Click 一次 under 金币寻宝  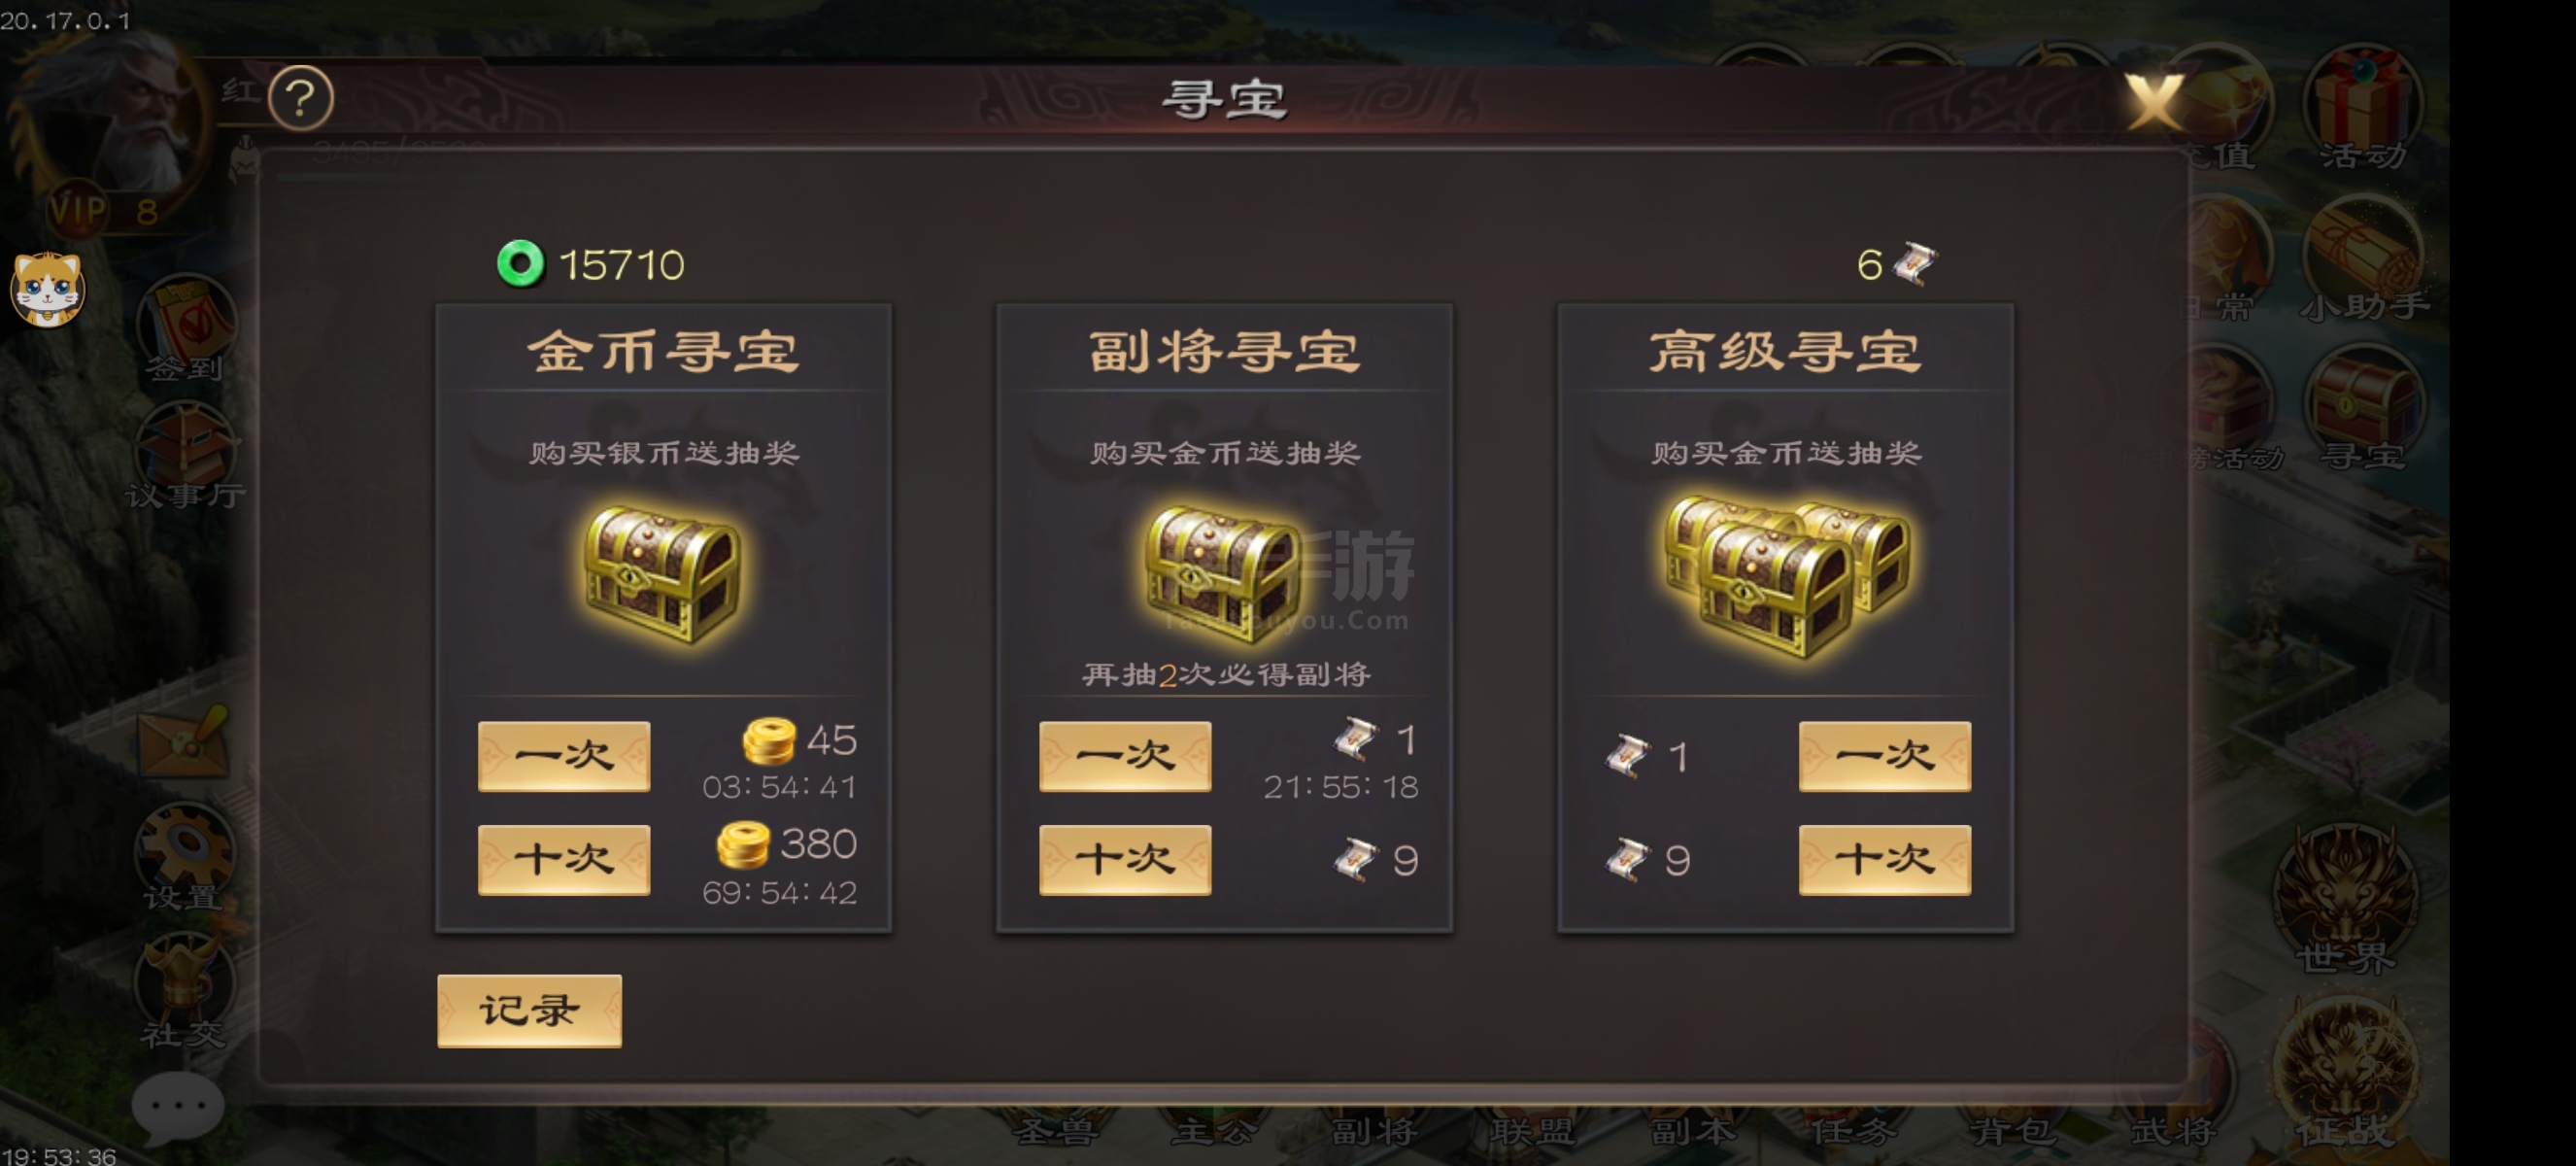coord(564,756)
